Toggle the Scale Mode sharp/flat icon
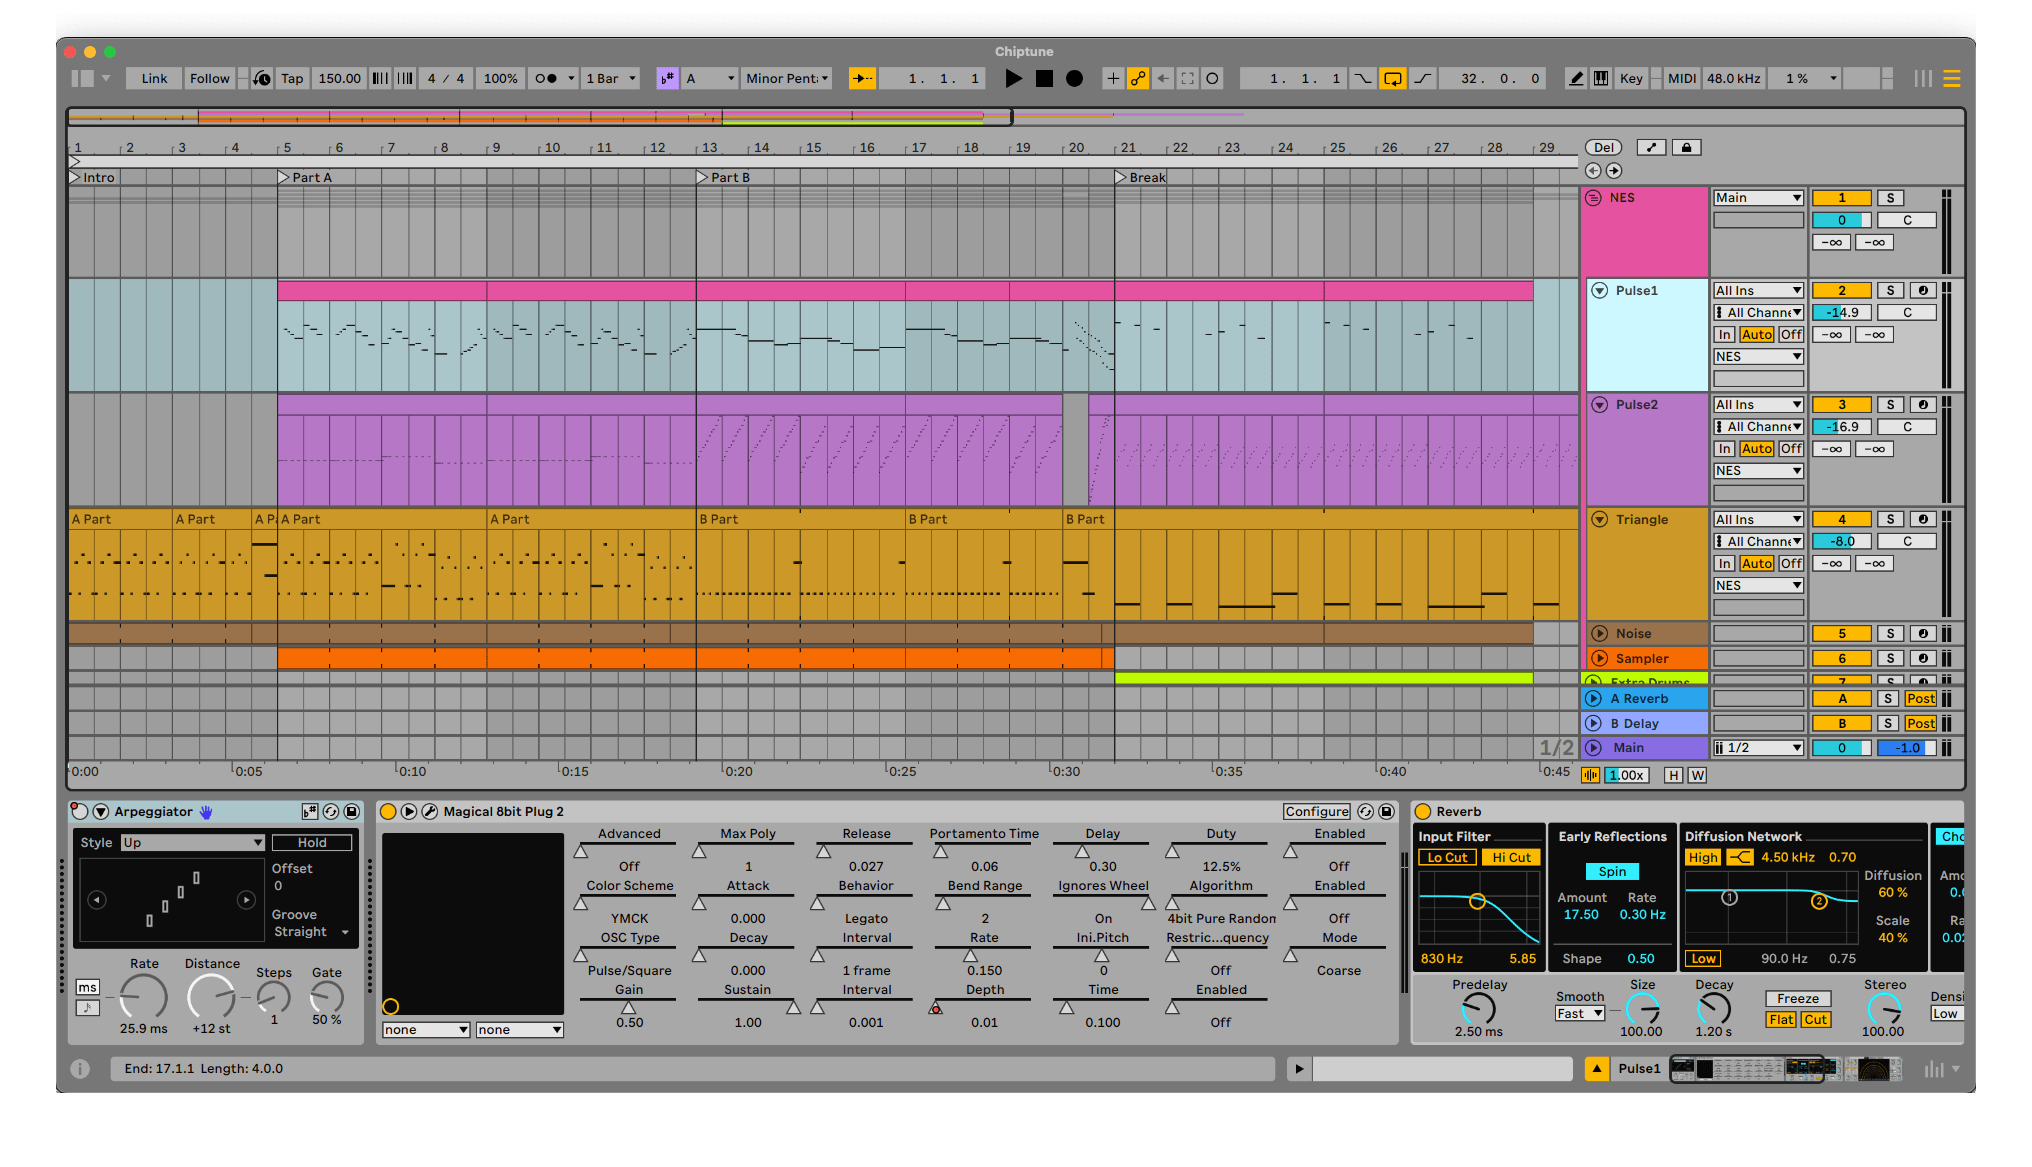 pos(667,79)
